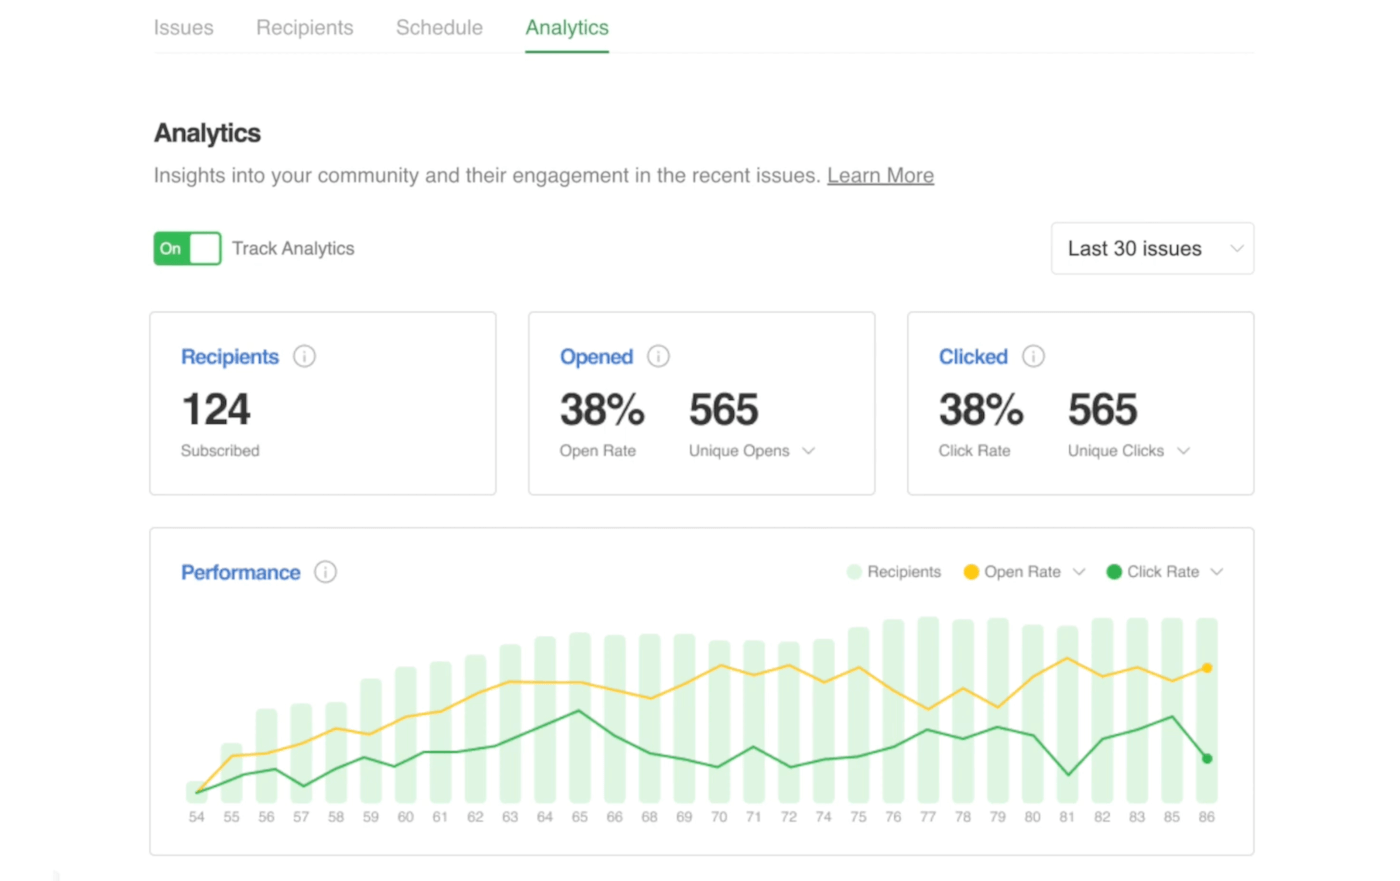Click the info icon beside Clicked
1400x881 pixels.
(x=1033, y=356)
